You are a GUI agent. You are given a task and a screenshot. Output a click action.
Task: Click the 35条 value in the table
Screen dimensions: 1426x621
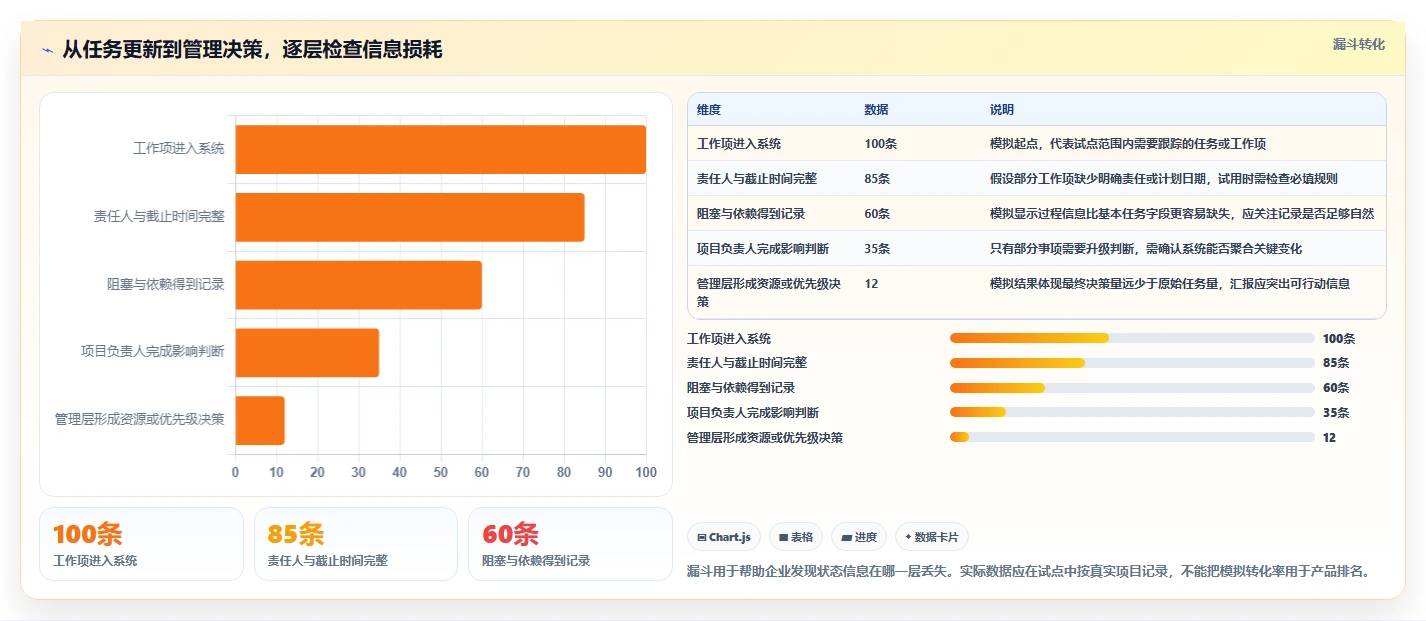point(878,249)
